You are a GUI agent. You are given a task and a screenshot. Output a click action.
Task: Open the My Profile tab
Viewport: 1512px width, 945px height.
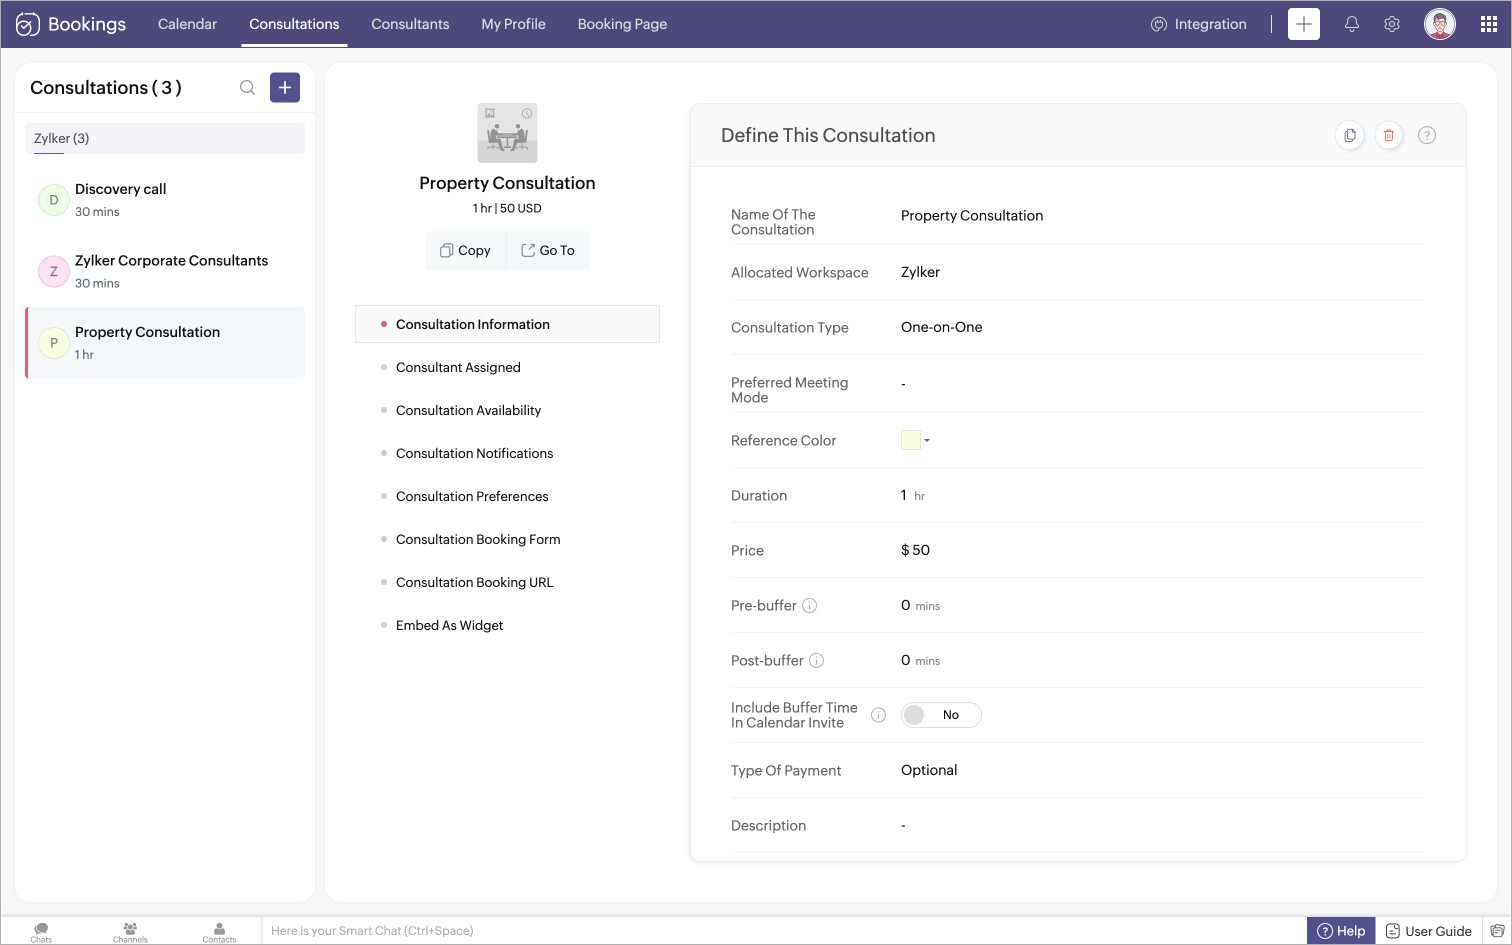(513, 24)
